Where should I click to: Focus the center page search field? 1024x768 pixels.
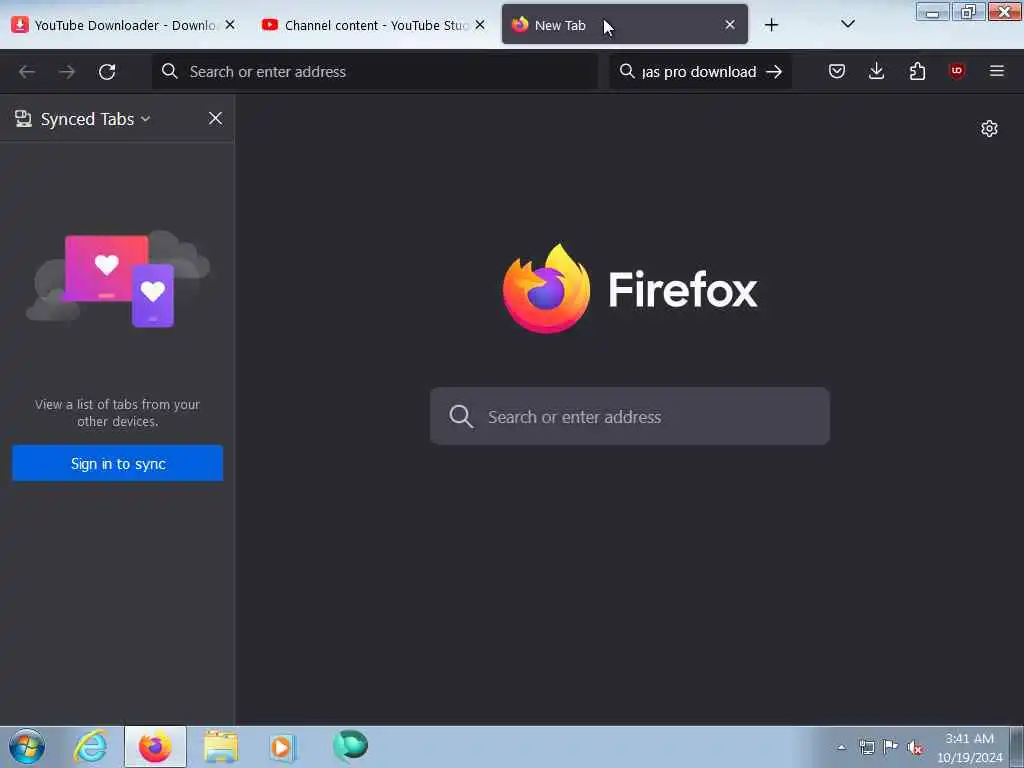click(630, 416)
